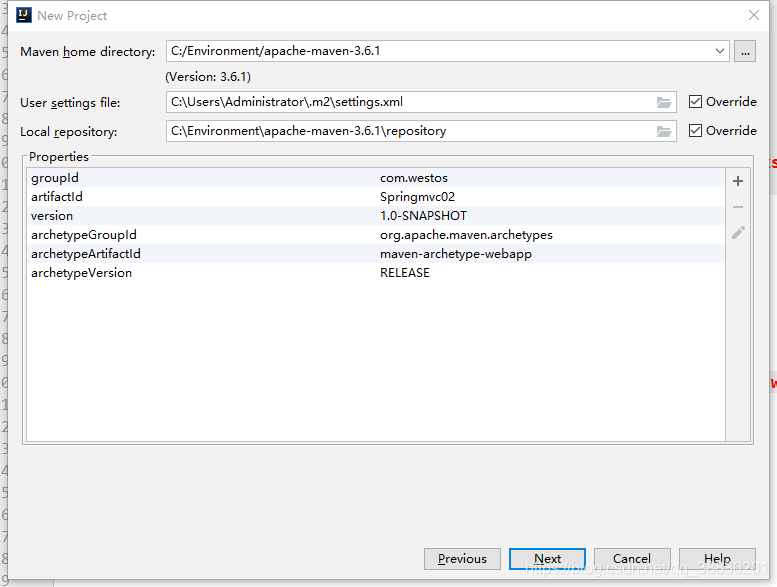Click the RELEASE value cell
Viewport: 777px width, 587px height.
point(405,273)
